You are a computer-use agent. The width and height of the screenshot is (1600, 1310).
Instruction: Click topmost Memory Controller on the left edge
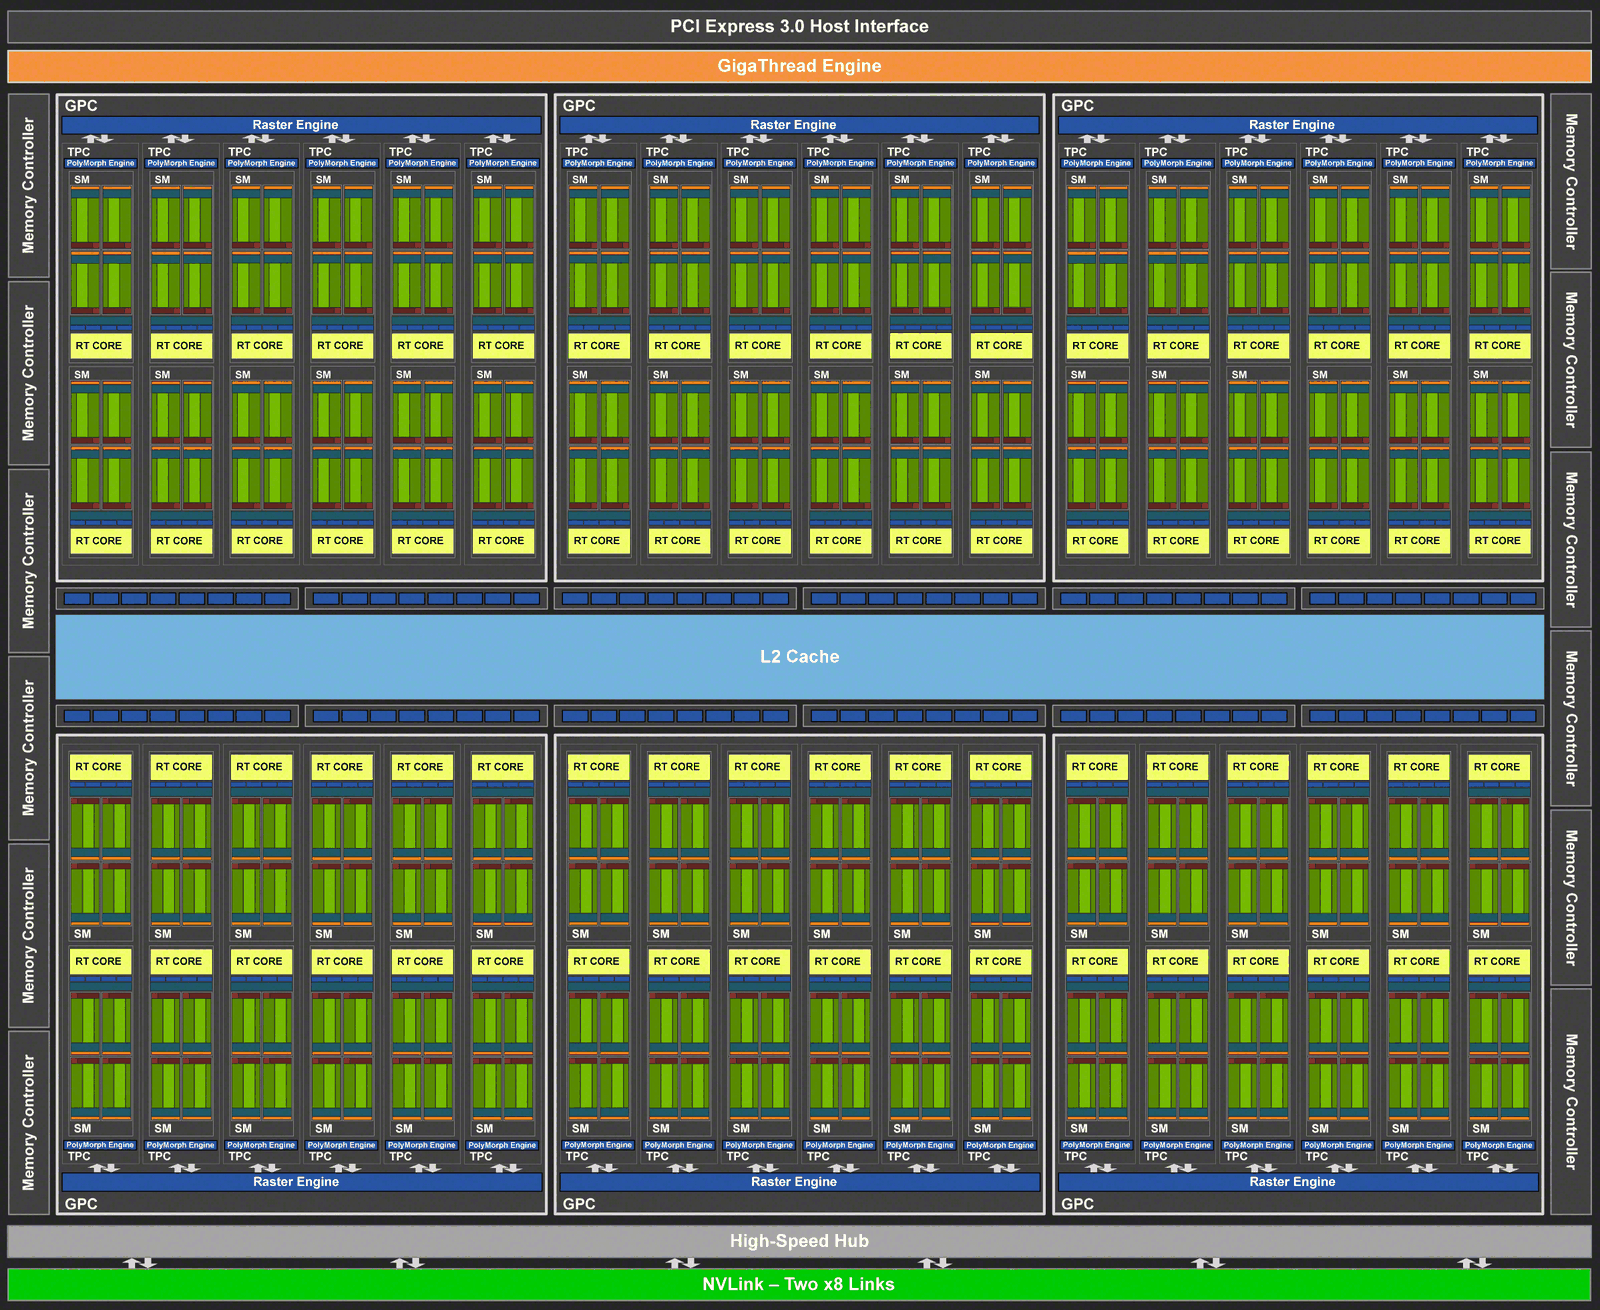(x=29, y=185)
